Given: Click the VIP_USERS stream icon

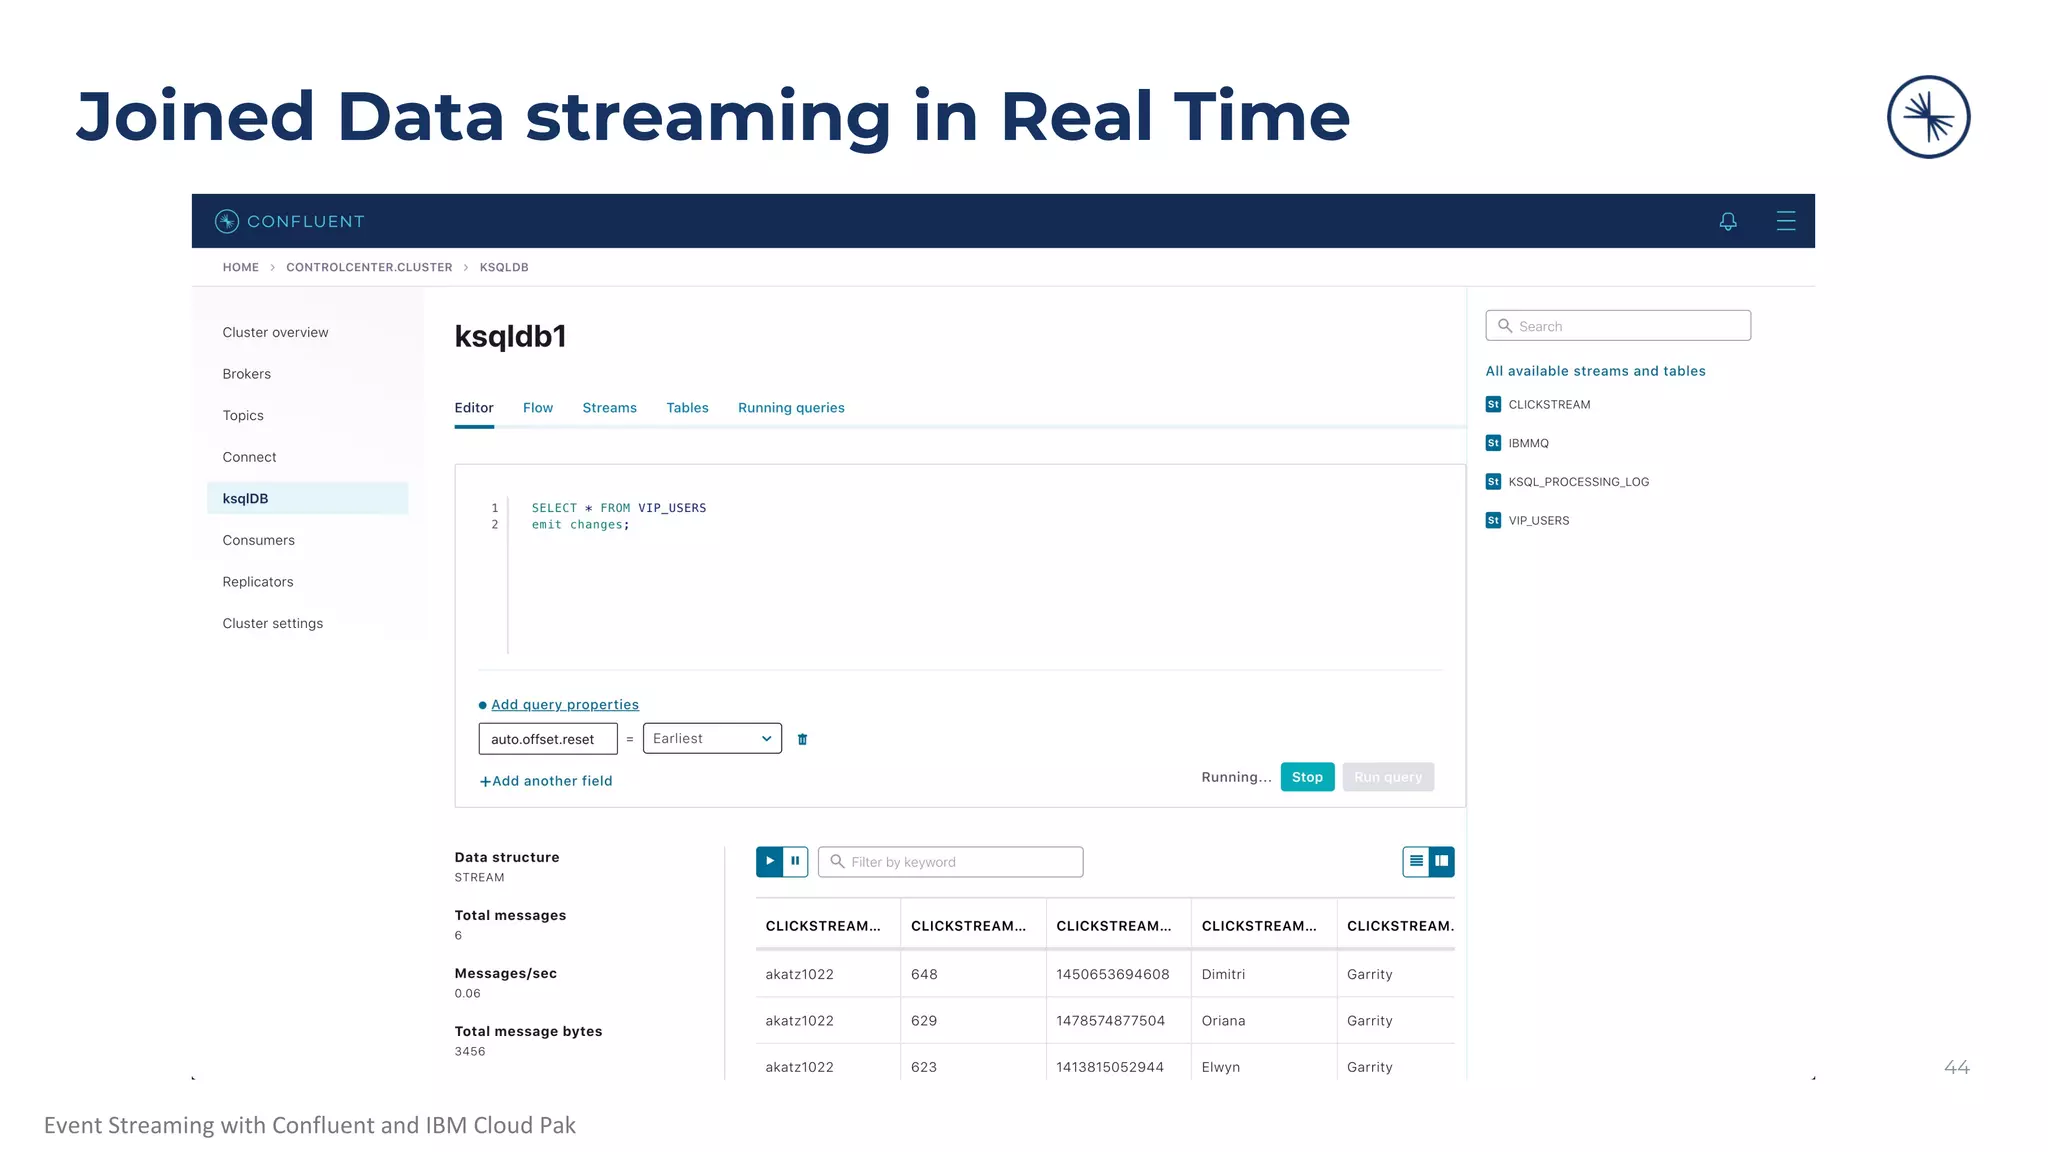Looking at the screenshot, I should point(1493,520).
